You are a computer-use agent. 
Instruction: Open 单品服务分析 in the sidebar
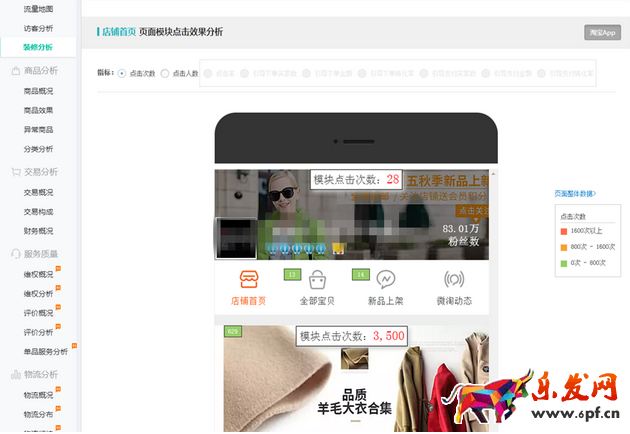click(45, 352)
